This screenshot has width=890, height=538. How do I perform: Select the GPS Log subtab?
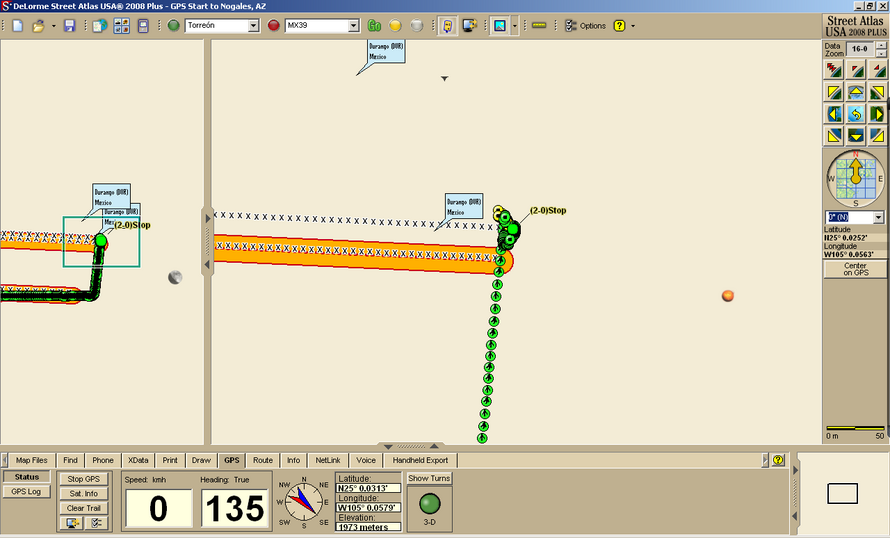(27, 491)
